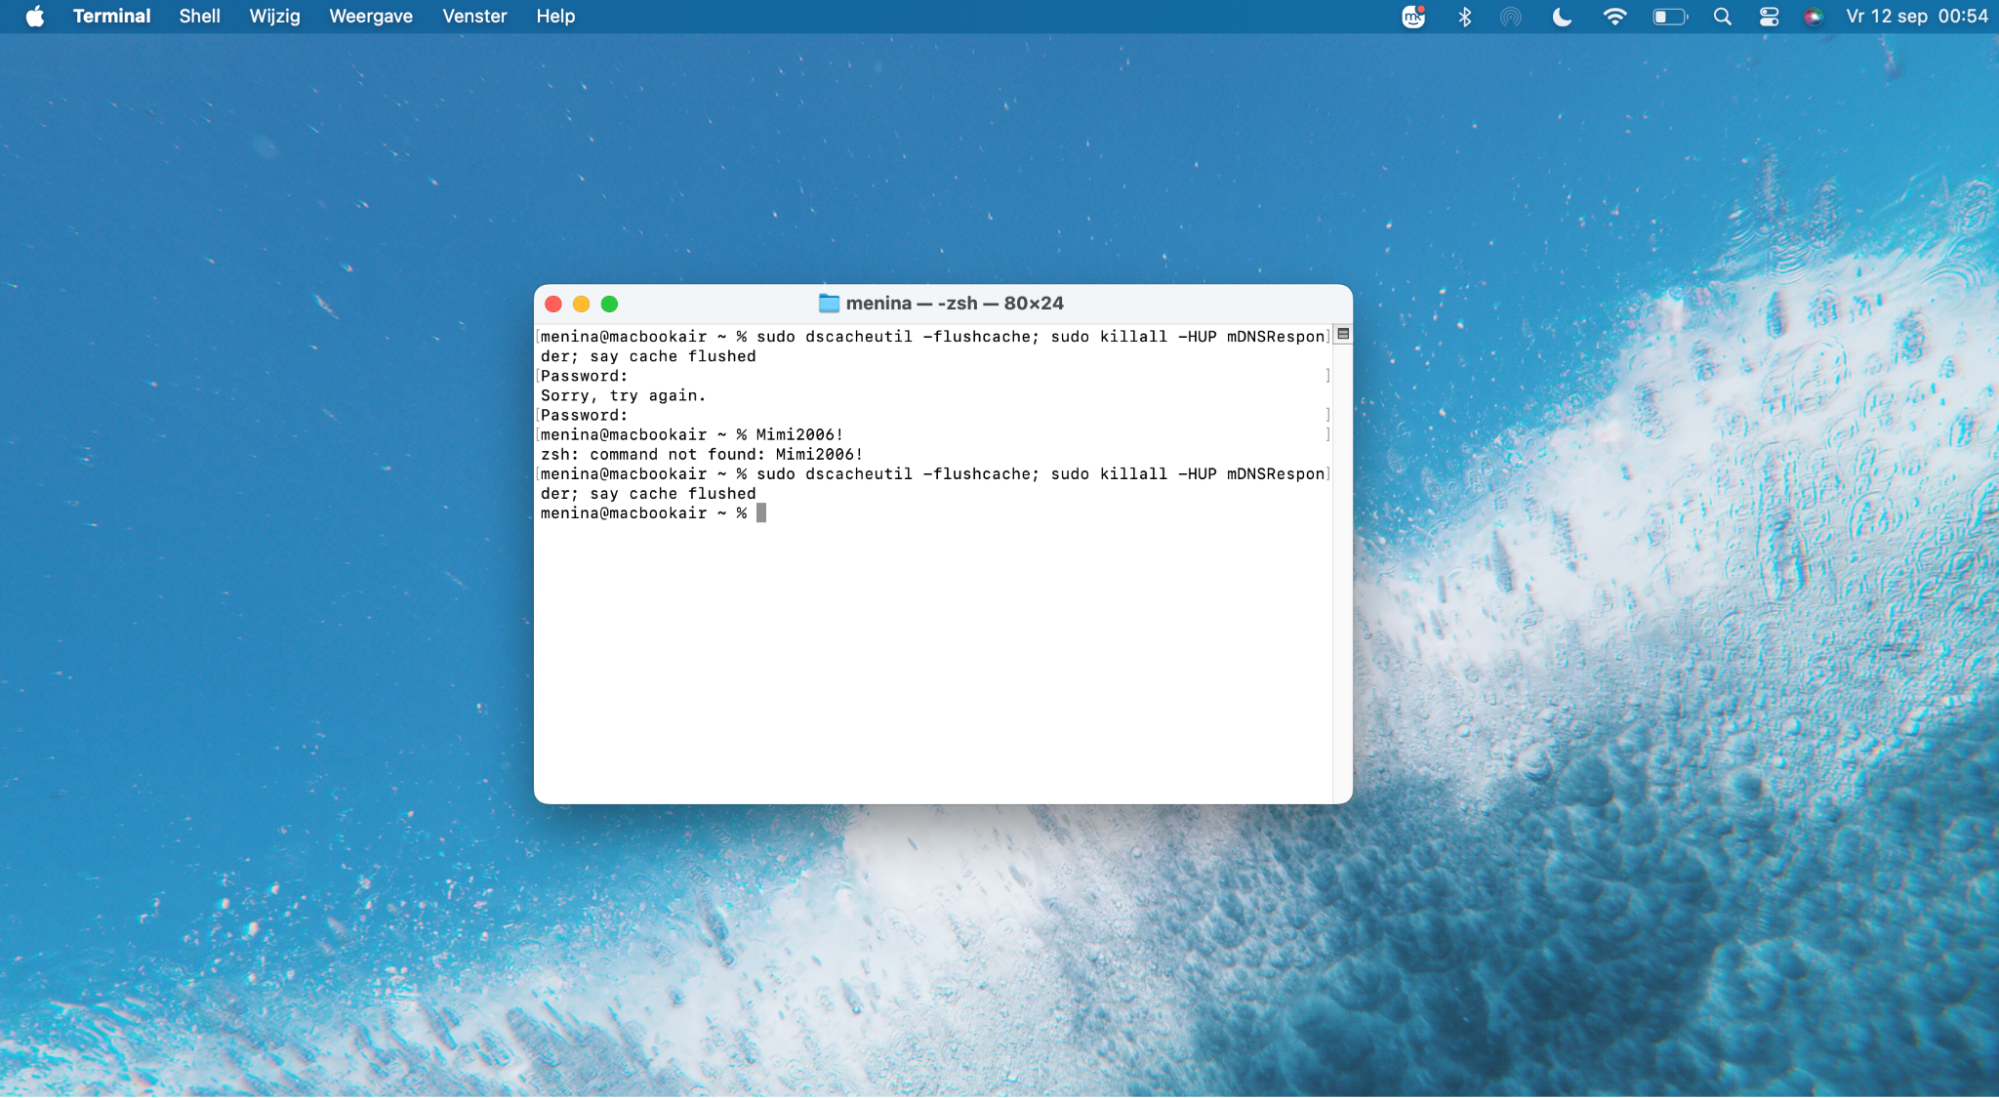Click the Wi-Fi icon in the menu bar
1999x1098 pixels.
[x=1616, y=16]
